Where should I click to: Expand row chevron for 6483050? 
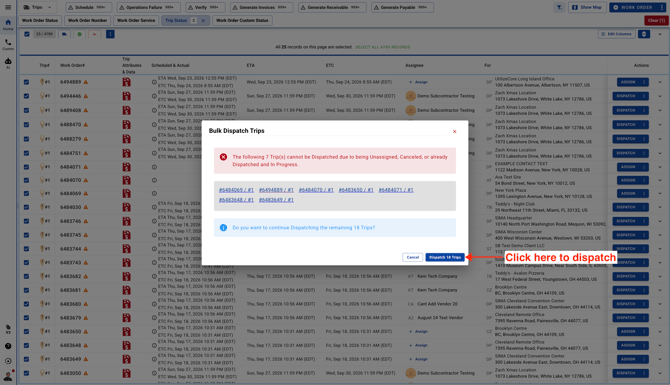[660, 373]
